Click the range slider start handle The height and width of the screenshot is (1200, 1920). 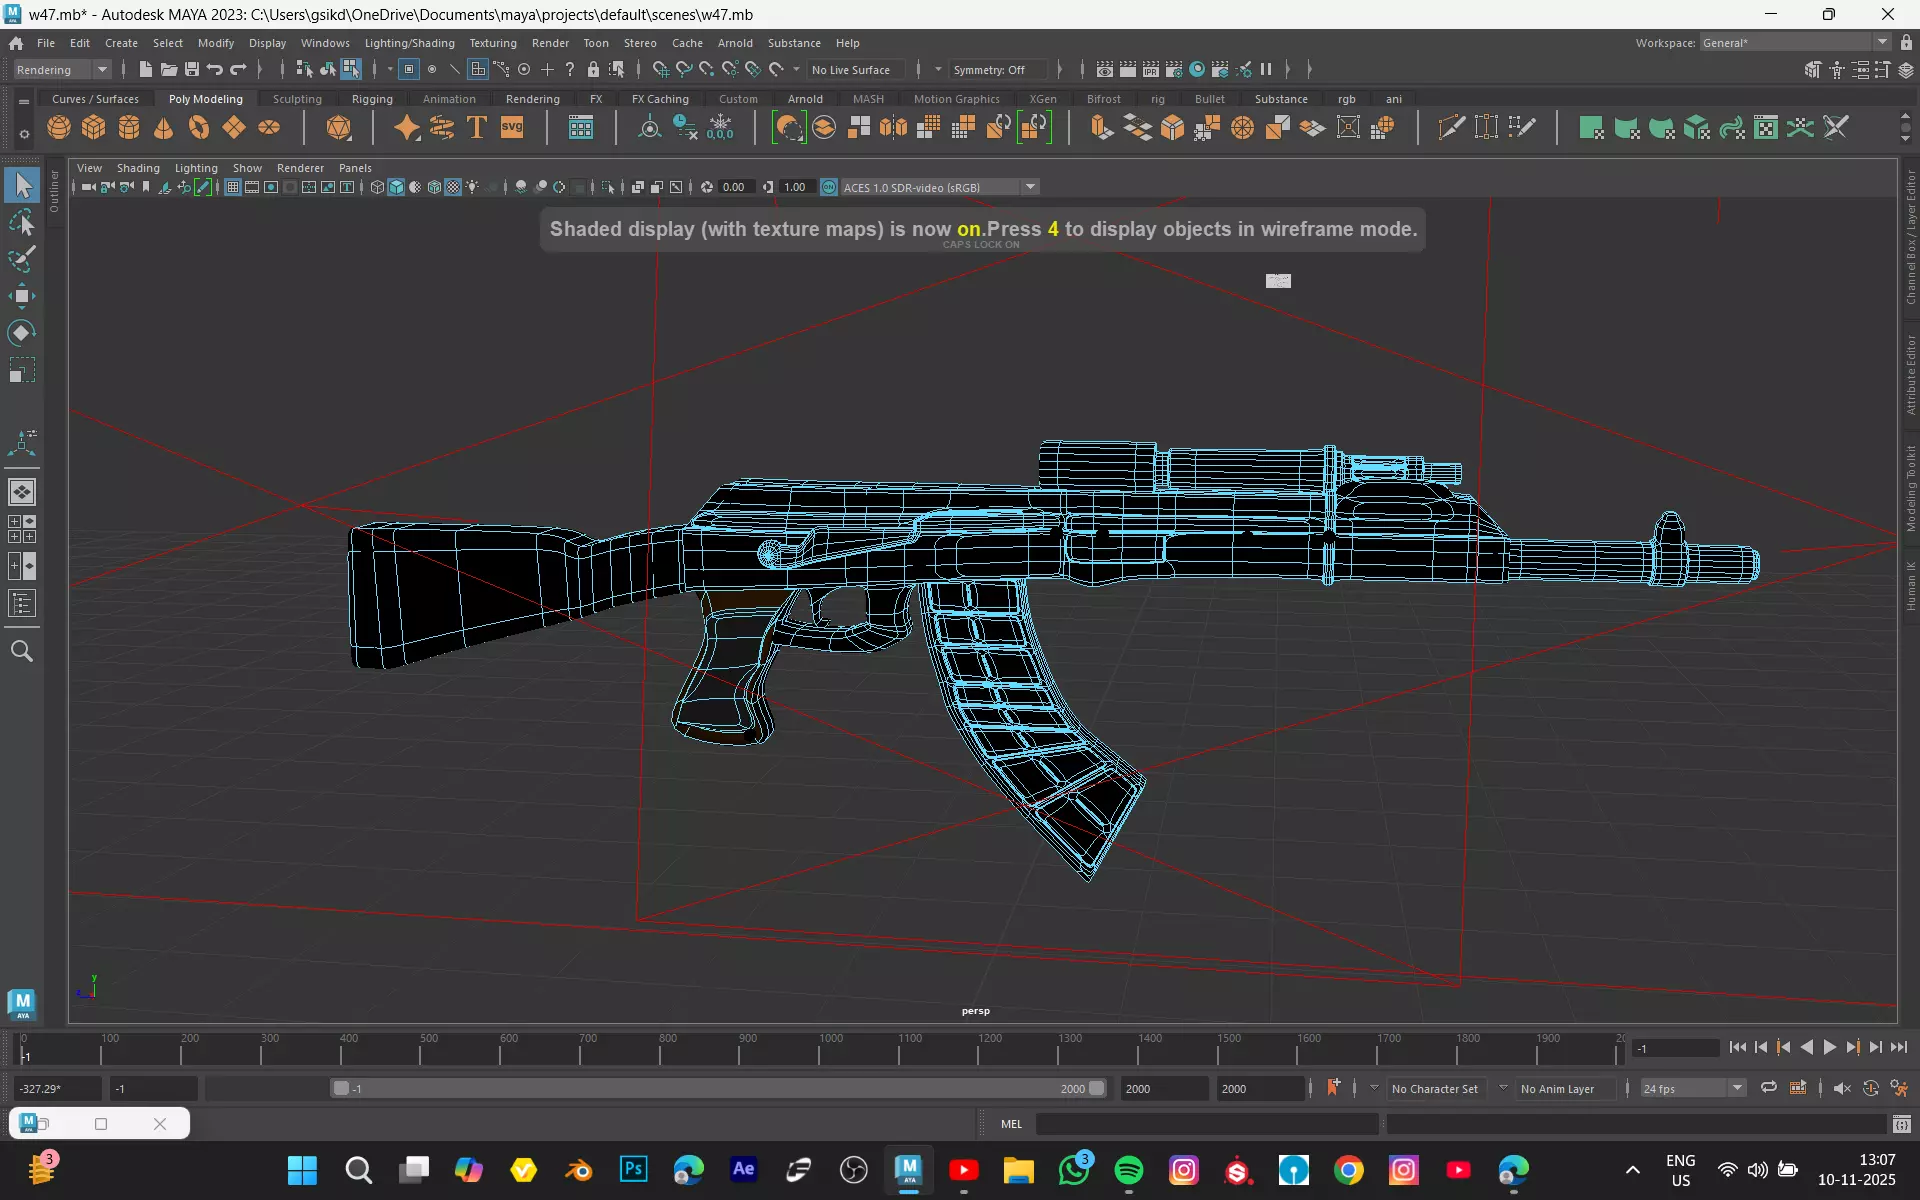341,1088
